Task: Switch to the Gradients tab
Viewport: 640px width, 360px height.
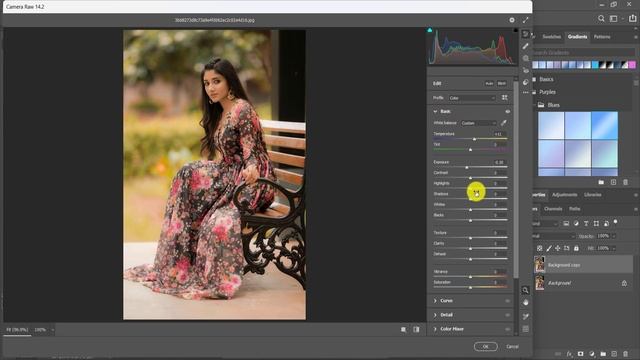Action: coord(577,37)
